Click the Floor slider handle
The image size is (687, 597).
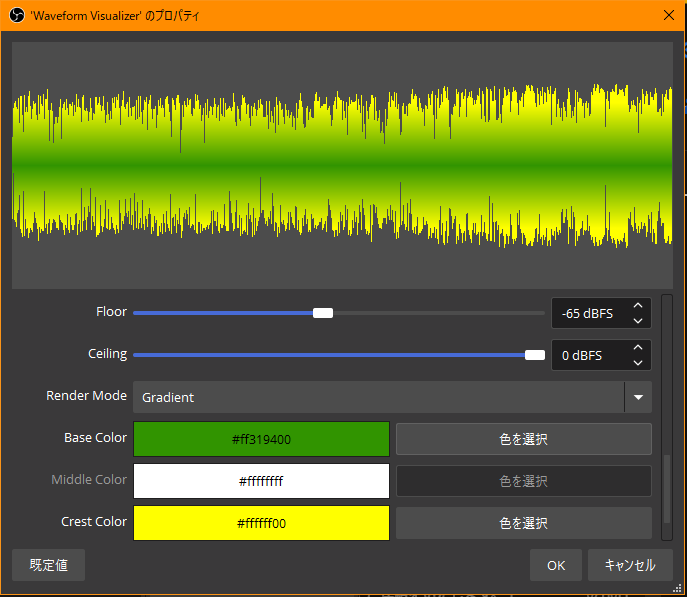[x=323, y=313]
